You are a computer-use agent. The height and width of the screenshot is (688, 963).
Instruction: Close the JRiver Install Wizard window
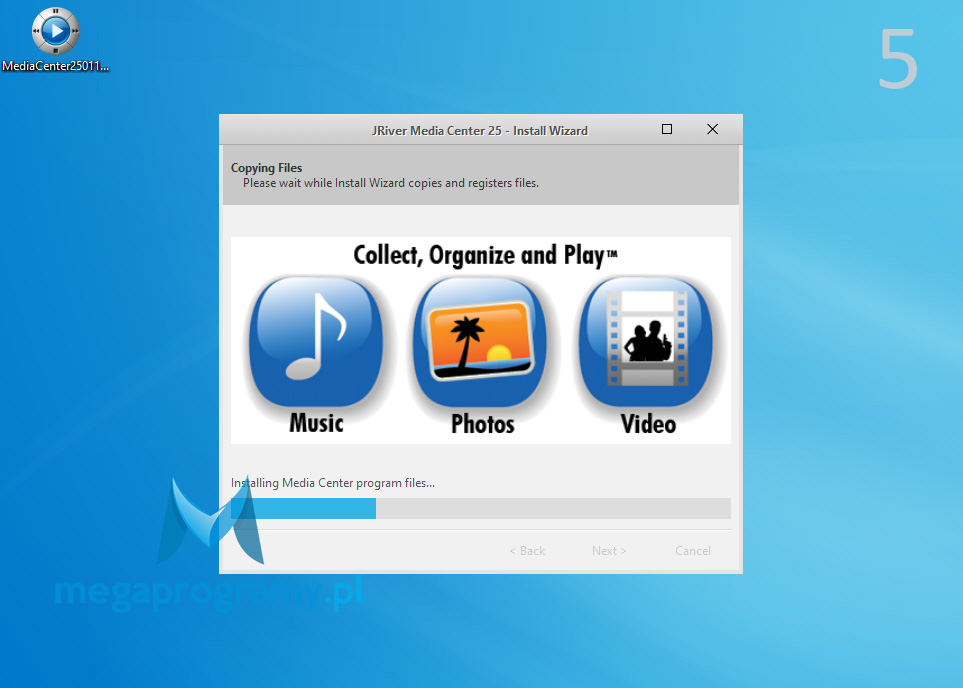[x=712, y=129]
